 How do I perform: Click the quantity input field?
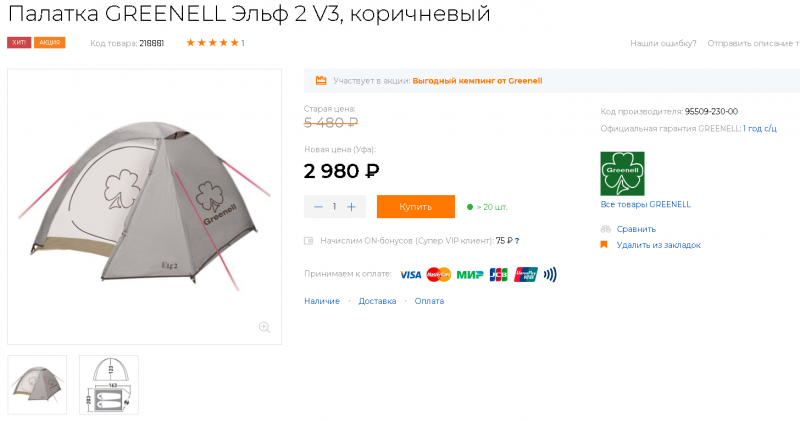335,207
